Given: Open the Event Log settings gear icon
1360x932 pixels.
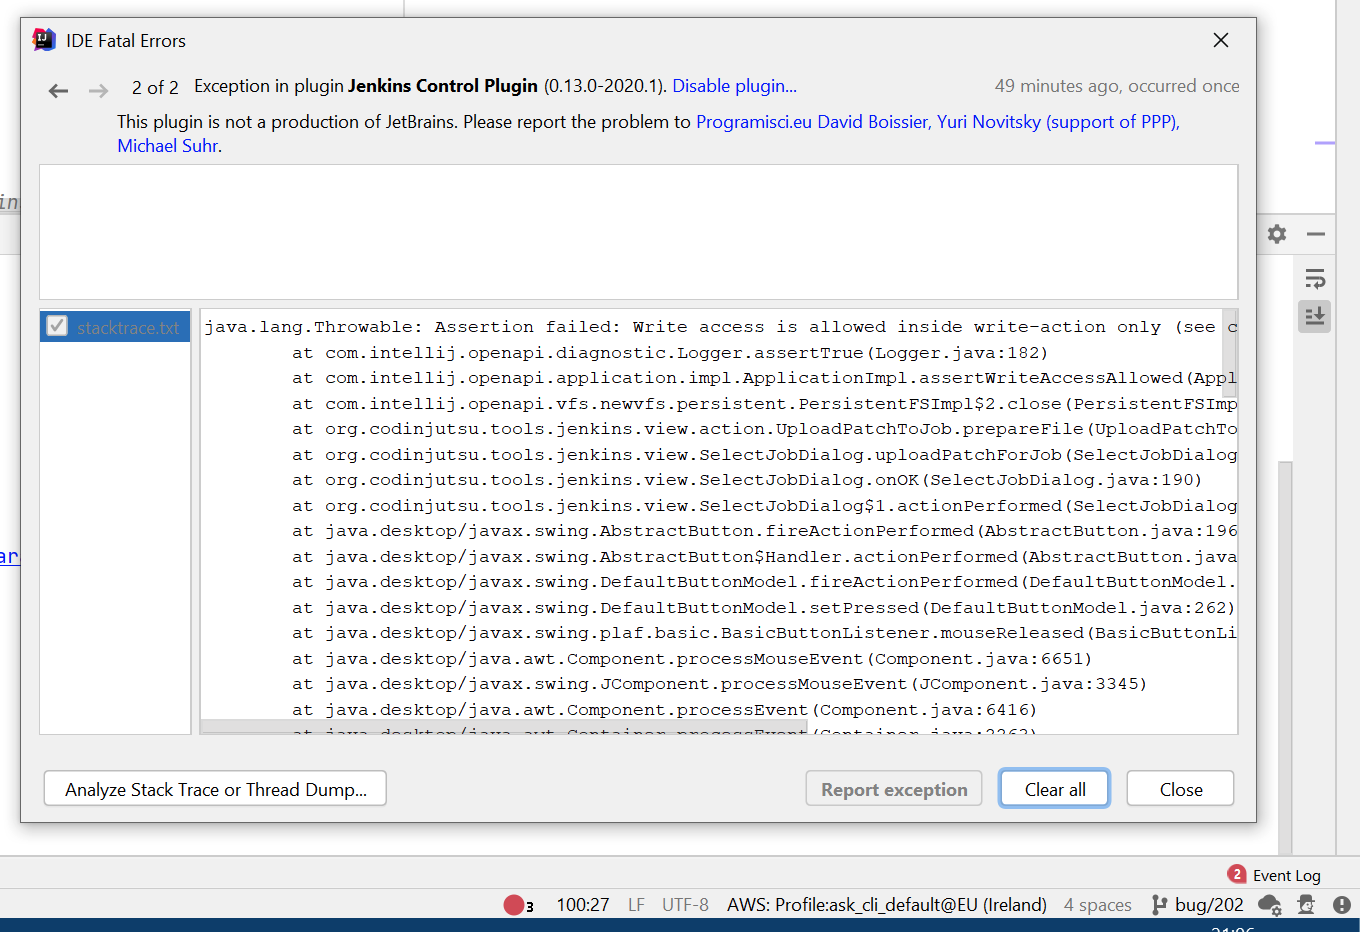Looking at the screenshot, I should point(1277,234).
